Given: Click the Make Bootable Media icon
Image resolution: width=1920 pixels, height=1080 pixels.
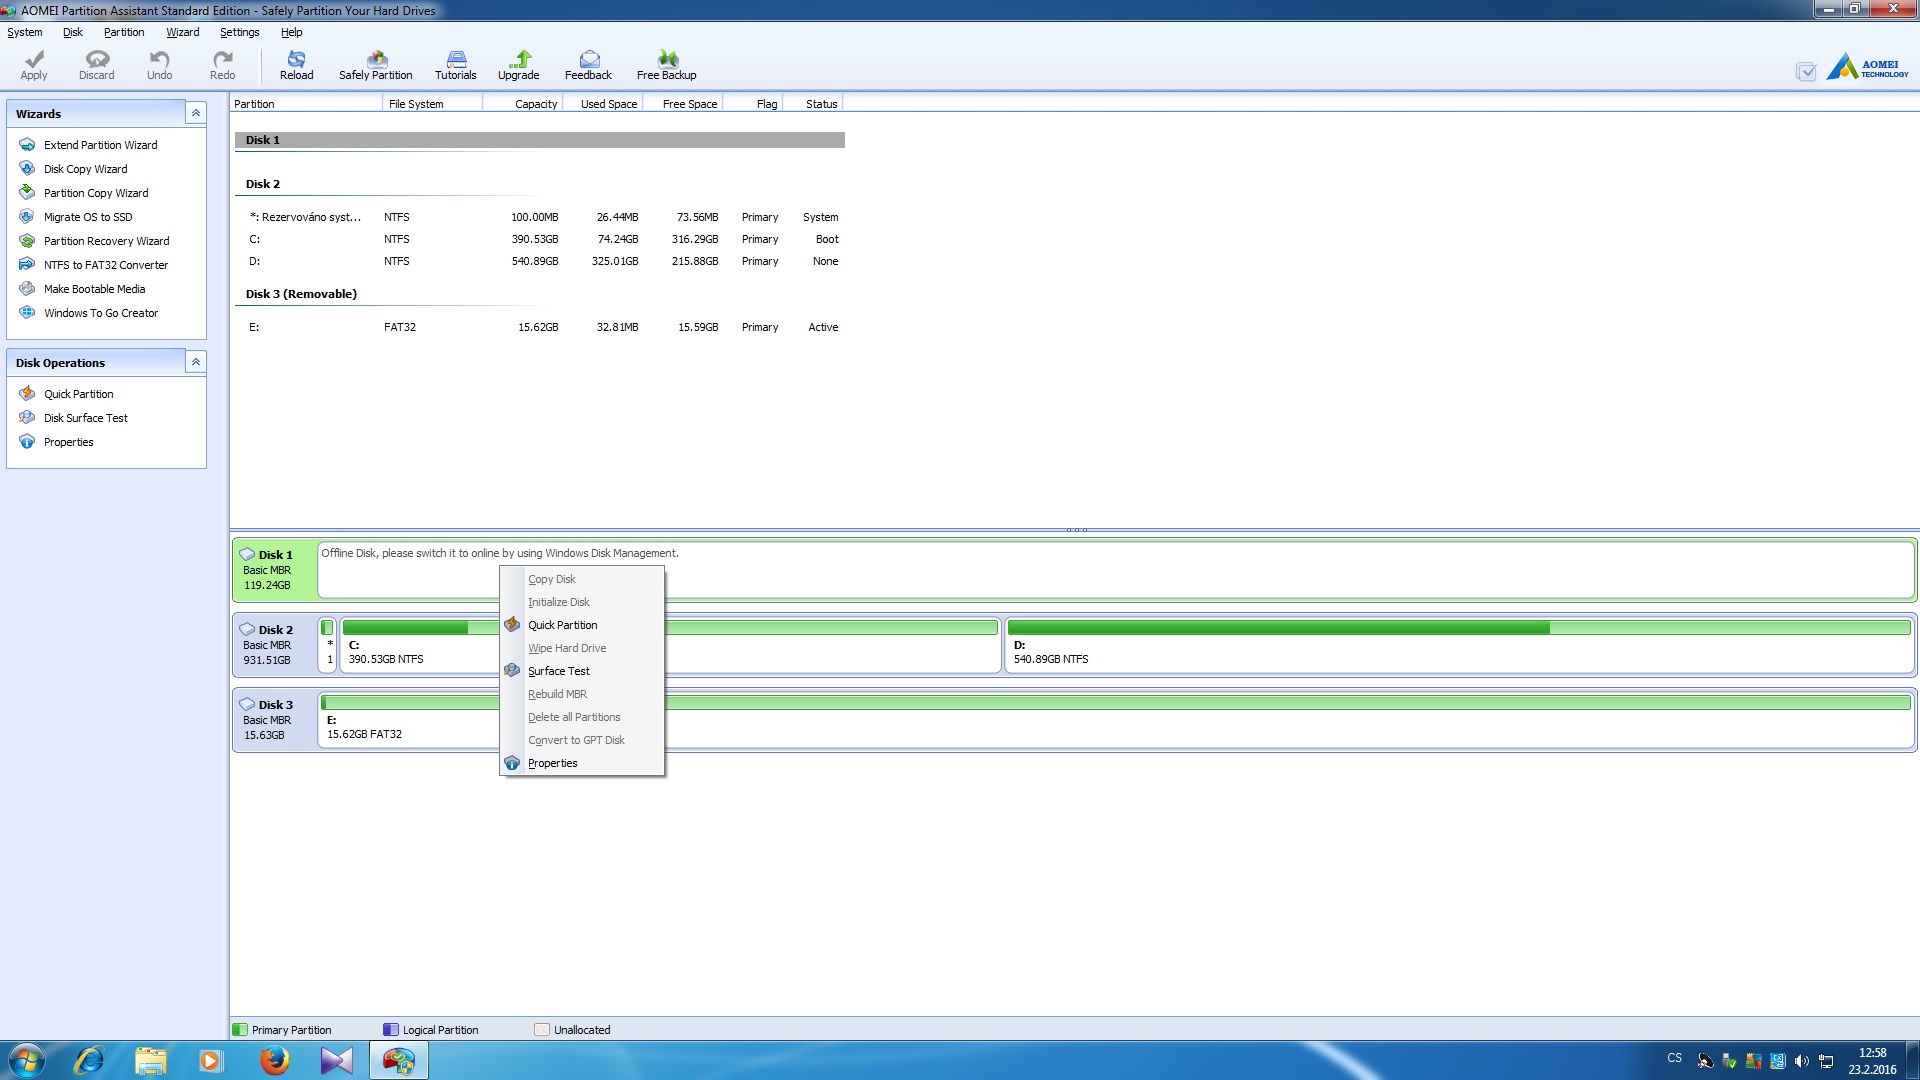Looking at the screenshot, I should pyautogui.click(x=27, y=289).
